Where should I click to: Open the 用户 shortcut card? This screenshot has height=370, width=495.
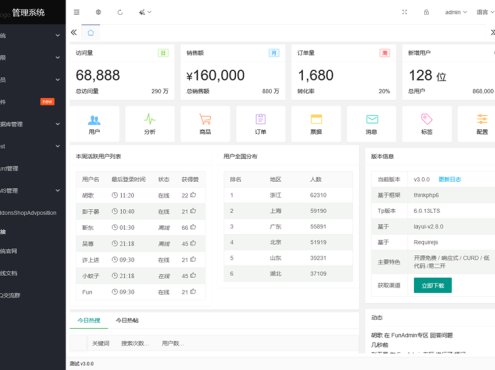coord(94,124)
